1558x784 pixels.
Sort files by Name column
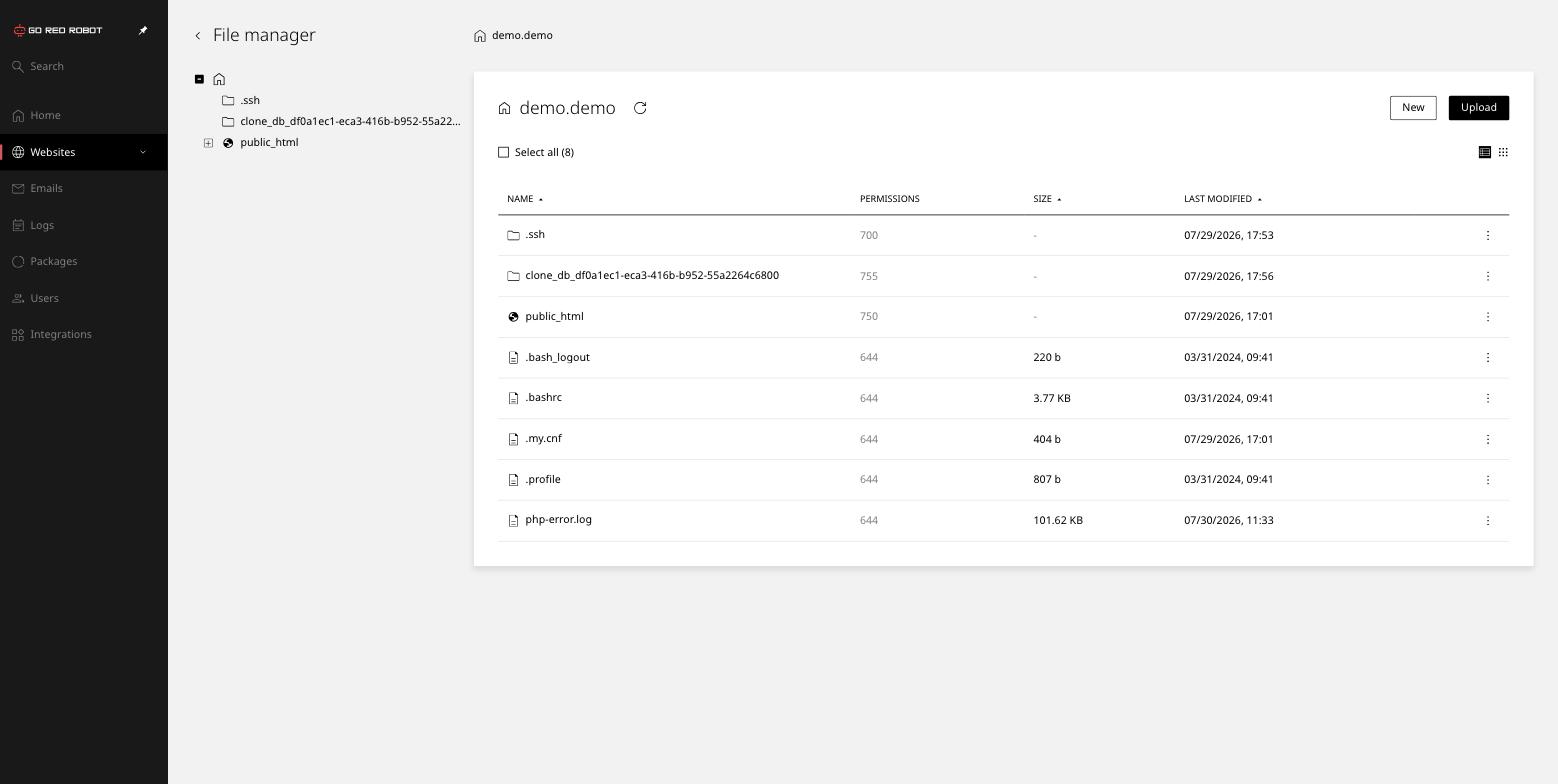(x=525, y=199)
